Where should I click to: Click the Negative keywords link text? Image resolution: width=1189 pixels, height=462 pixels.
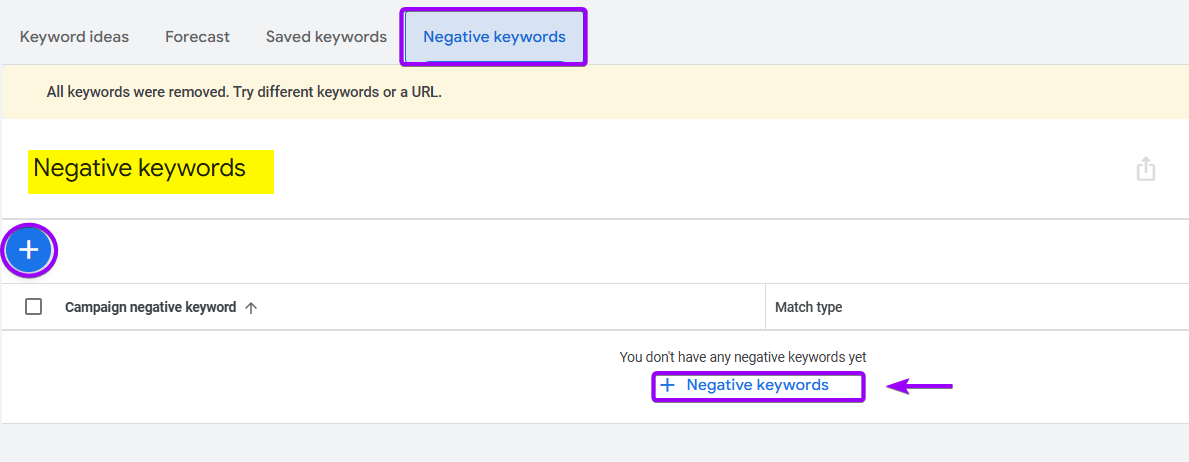[757, 385]
